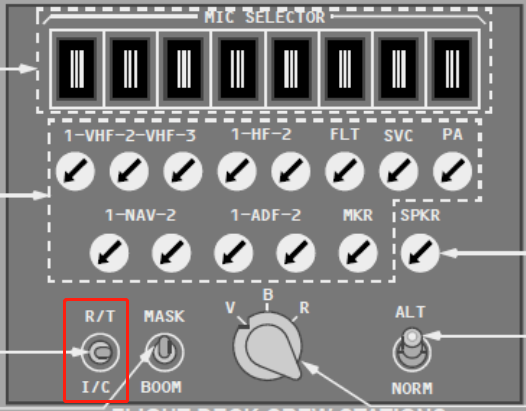Click the SVC interphone volume knob

click(x=399, y=171)
